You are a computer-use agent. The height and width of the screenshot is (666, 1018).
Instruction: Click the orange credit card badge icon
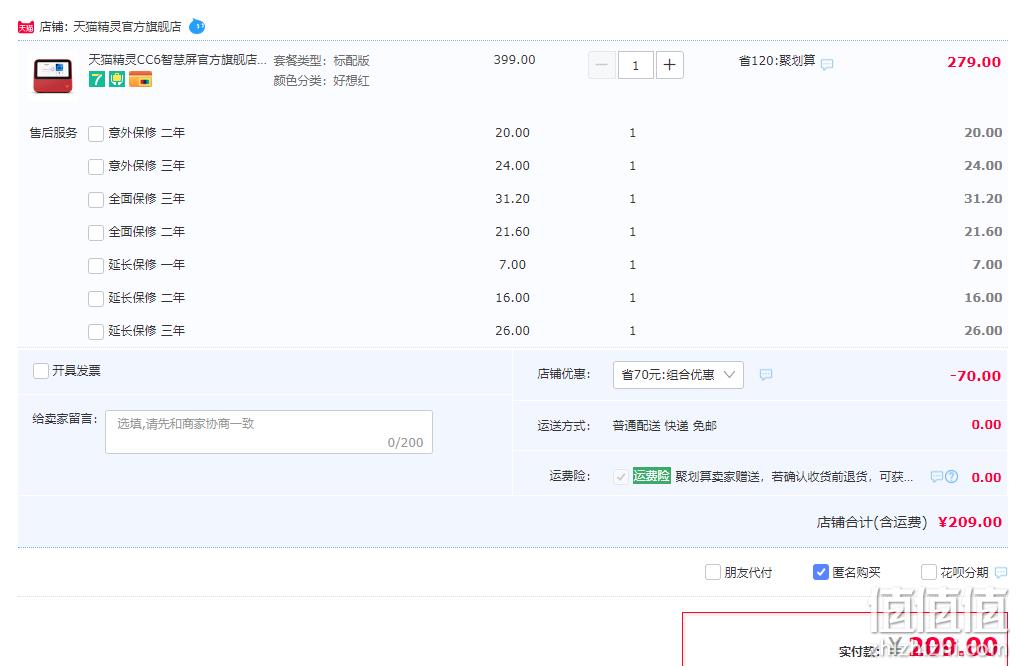[x=140, y=79]
